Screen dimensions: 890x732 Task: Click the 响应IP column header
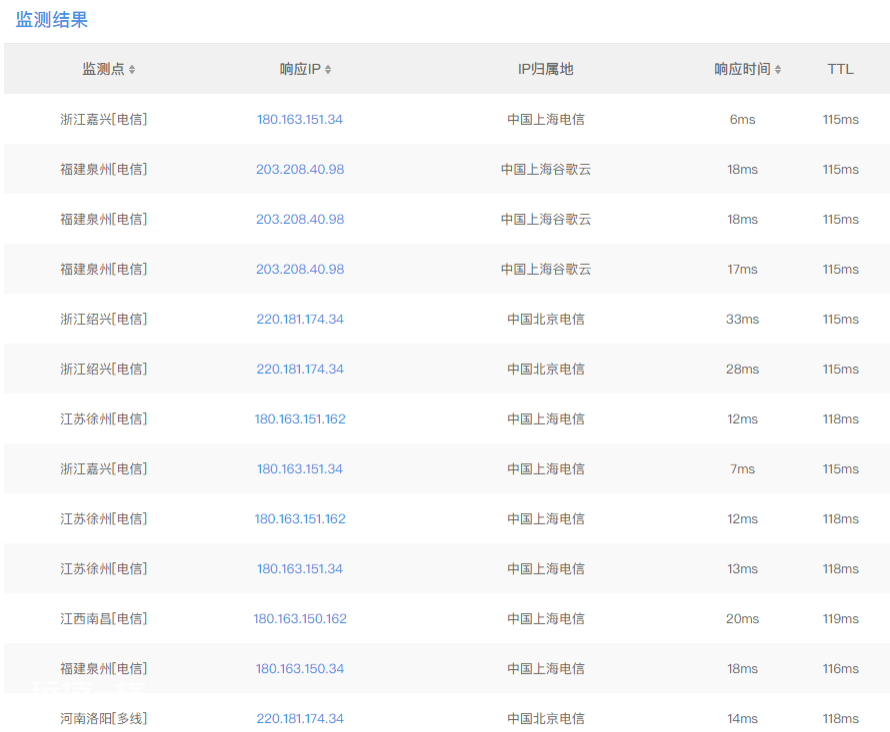(300, 69)
